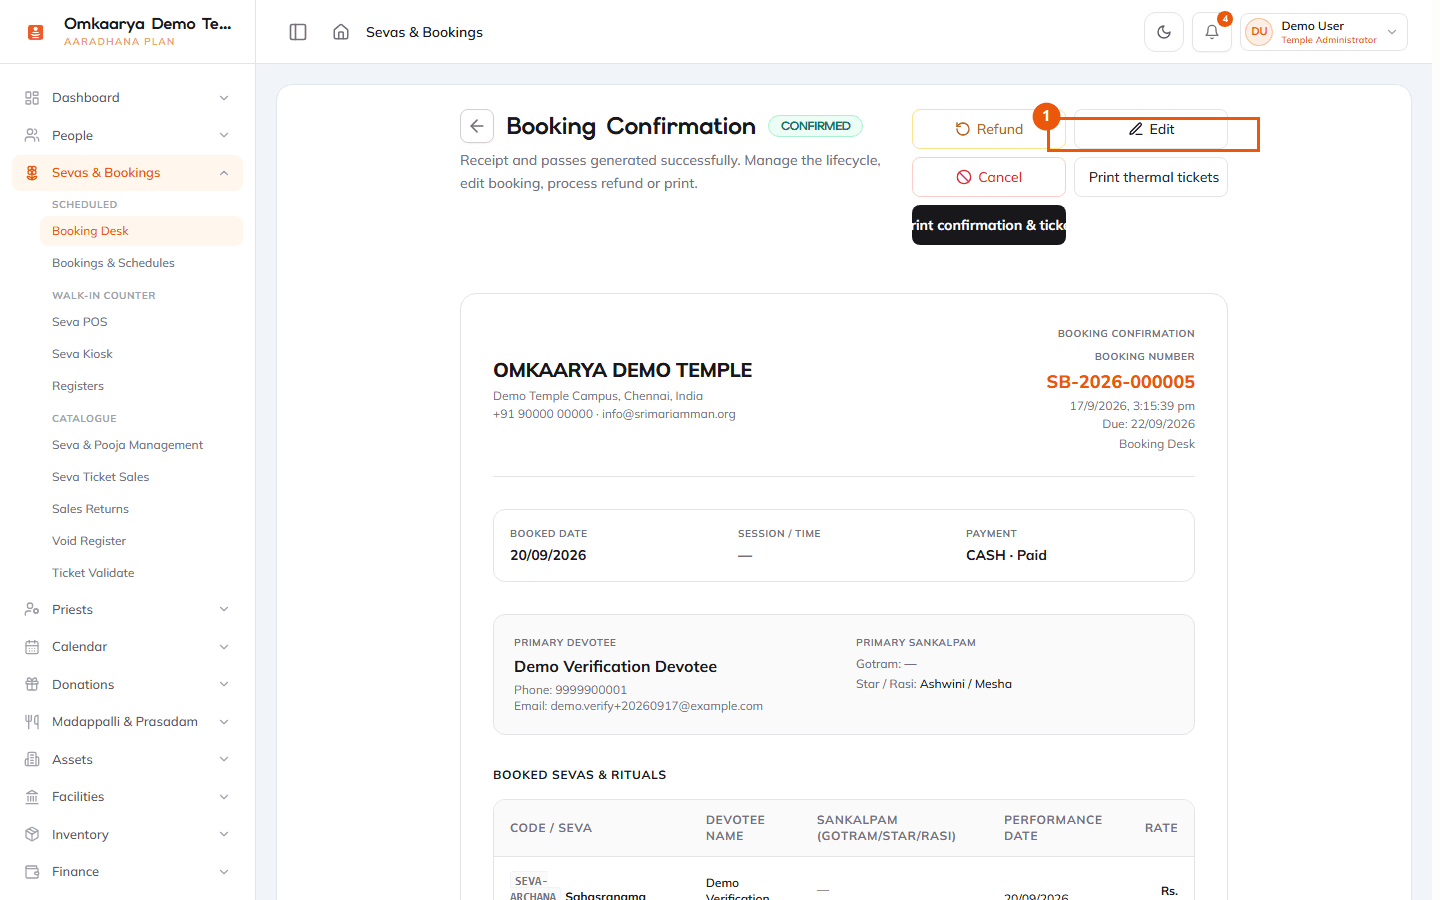1440x900 pixels.
Task: Click booking number SB-2026-000005
Action: point(1120,382)
